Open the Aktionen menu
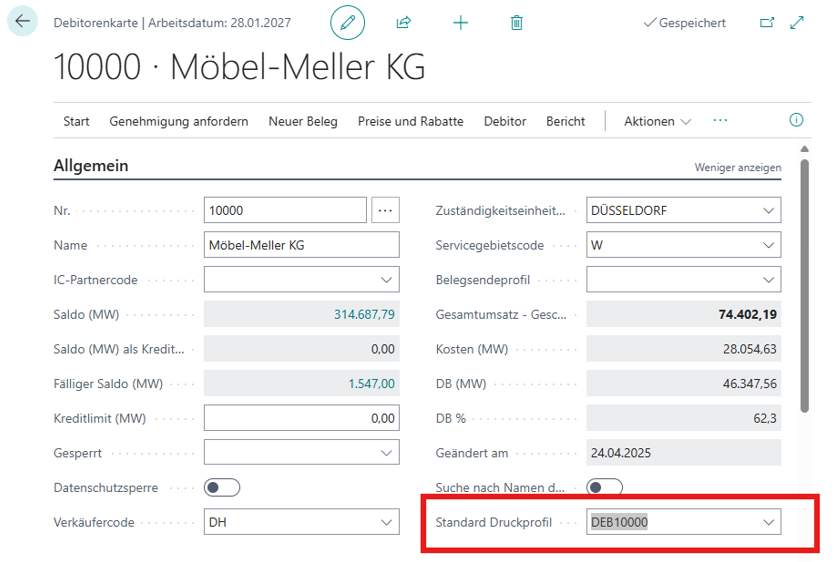 pos(657,121)
